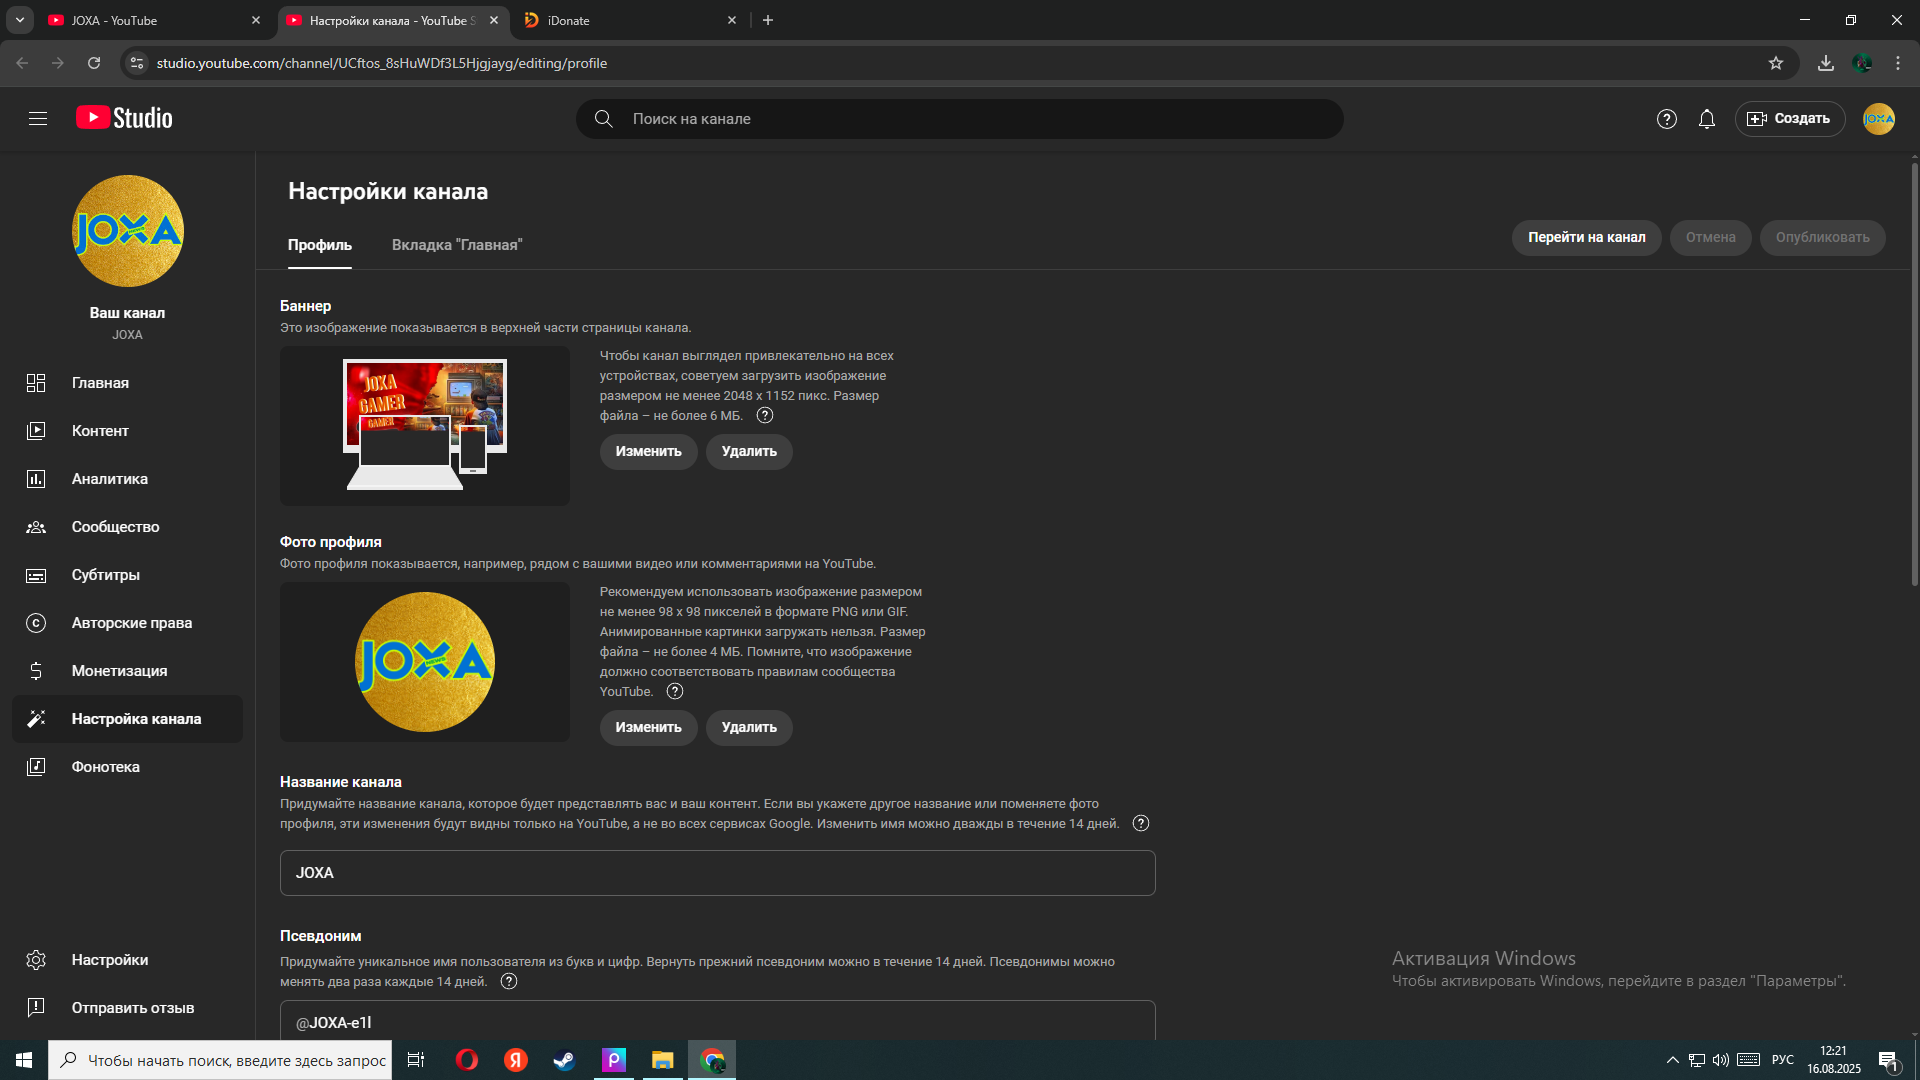1920x1080 pixels.
Task: Open Настройки gear in sidebar
Action: (x=109, y=960)
